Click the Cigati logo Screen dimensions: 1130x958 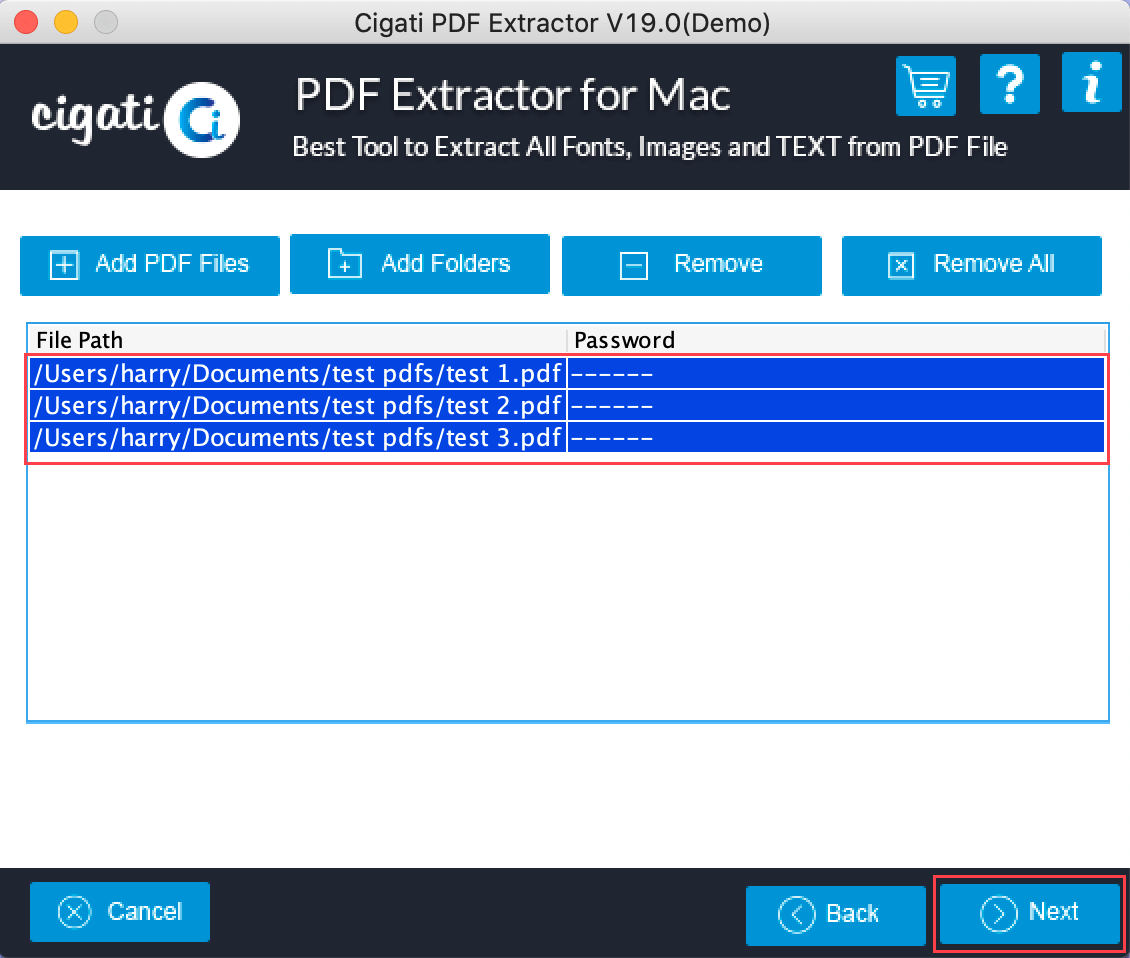point(136,119)
